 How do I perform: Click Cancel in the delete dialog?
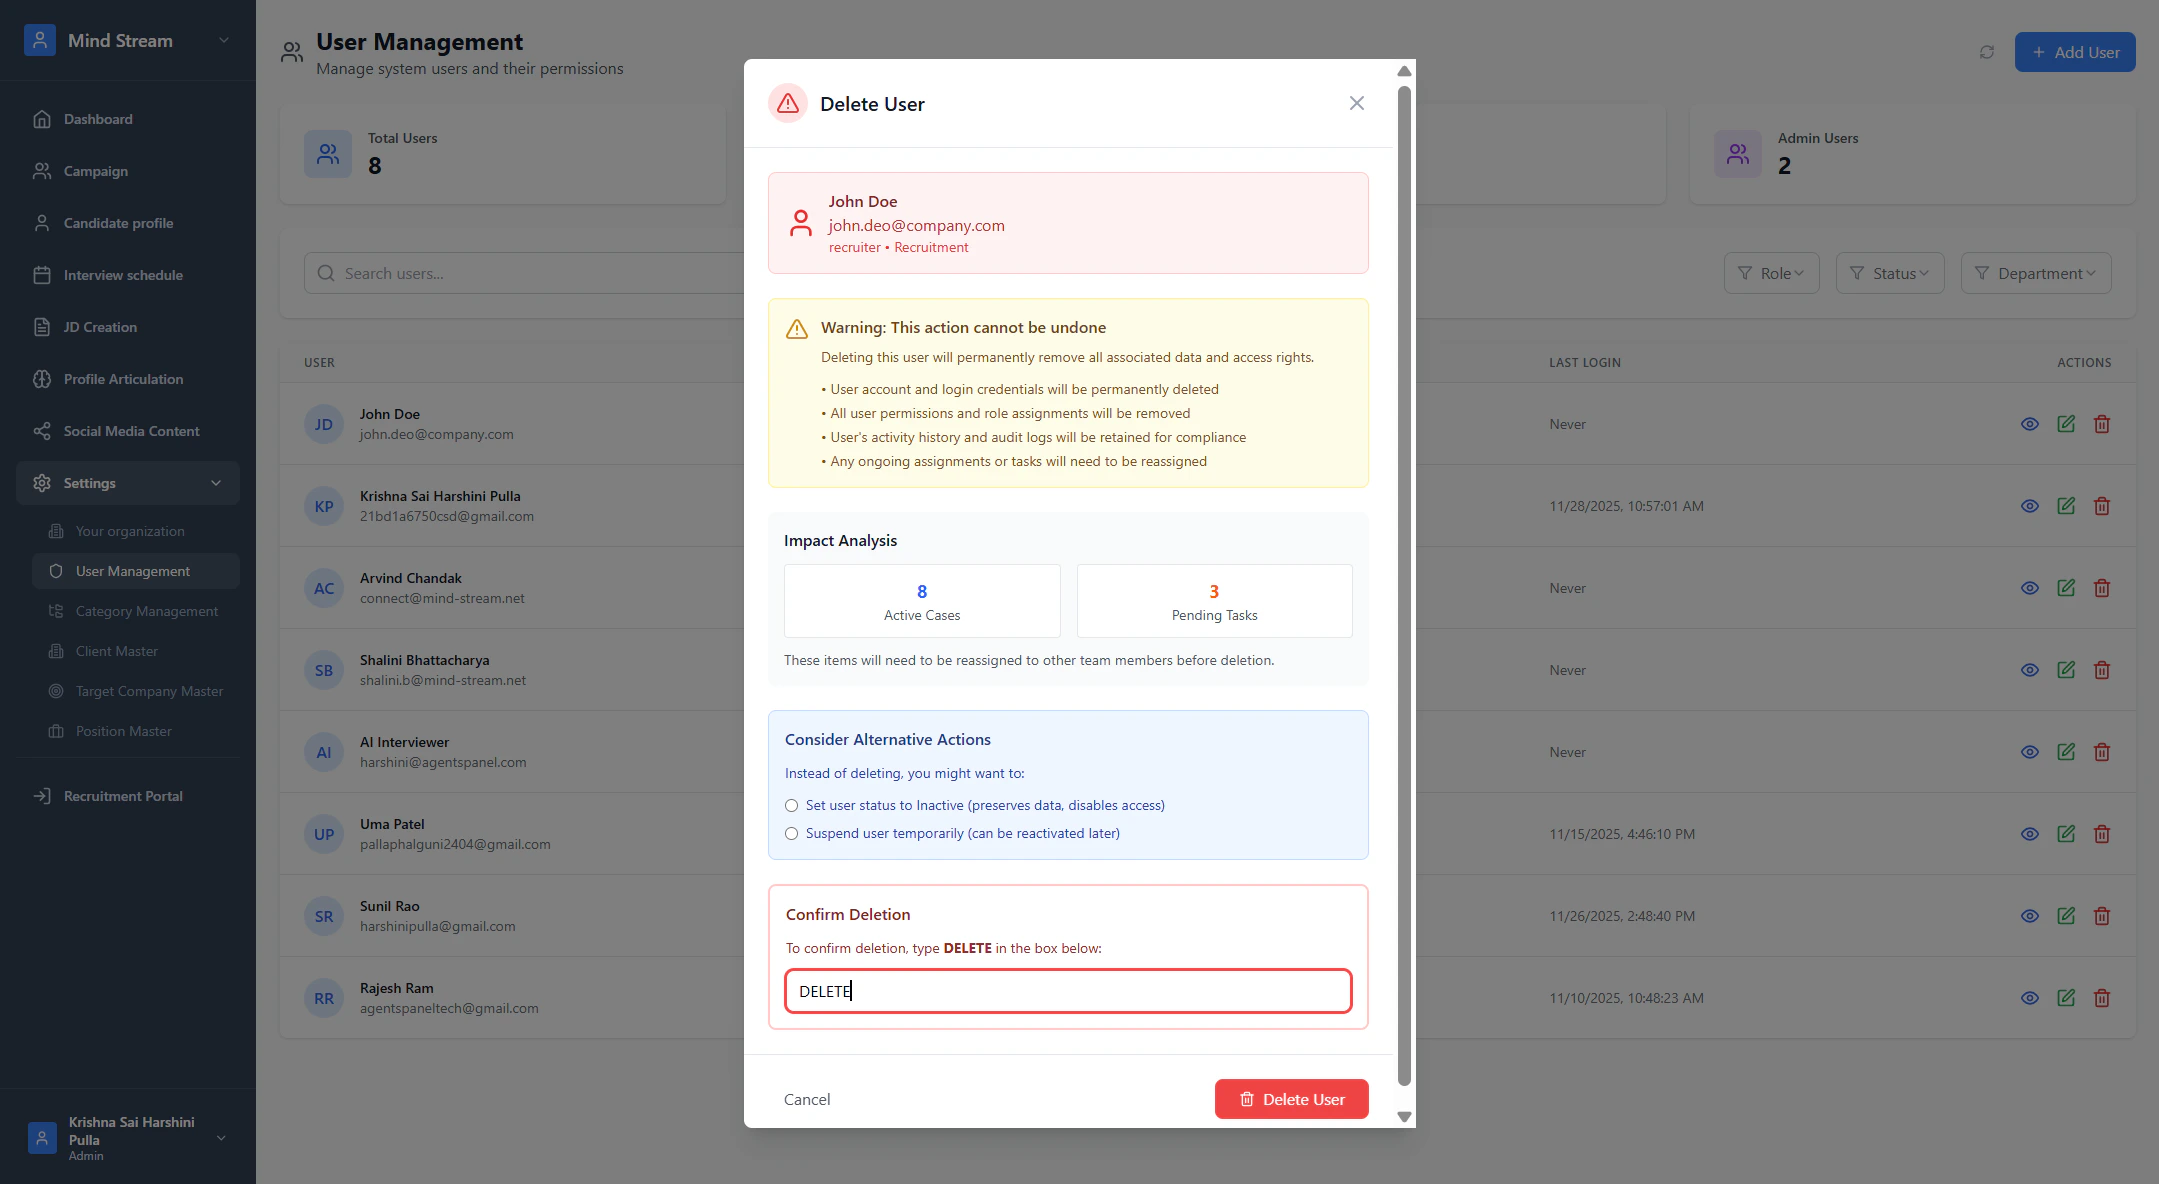(x=807, y=1099)
